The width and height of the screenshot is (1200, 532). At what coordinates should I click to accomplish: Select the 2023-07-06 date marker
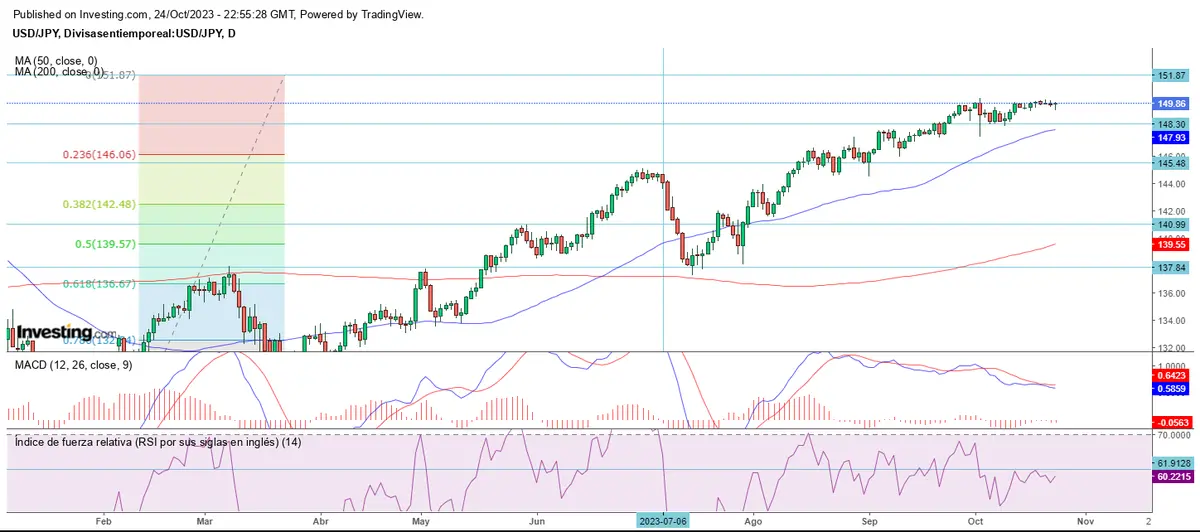coord(664,521)
